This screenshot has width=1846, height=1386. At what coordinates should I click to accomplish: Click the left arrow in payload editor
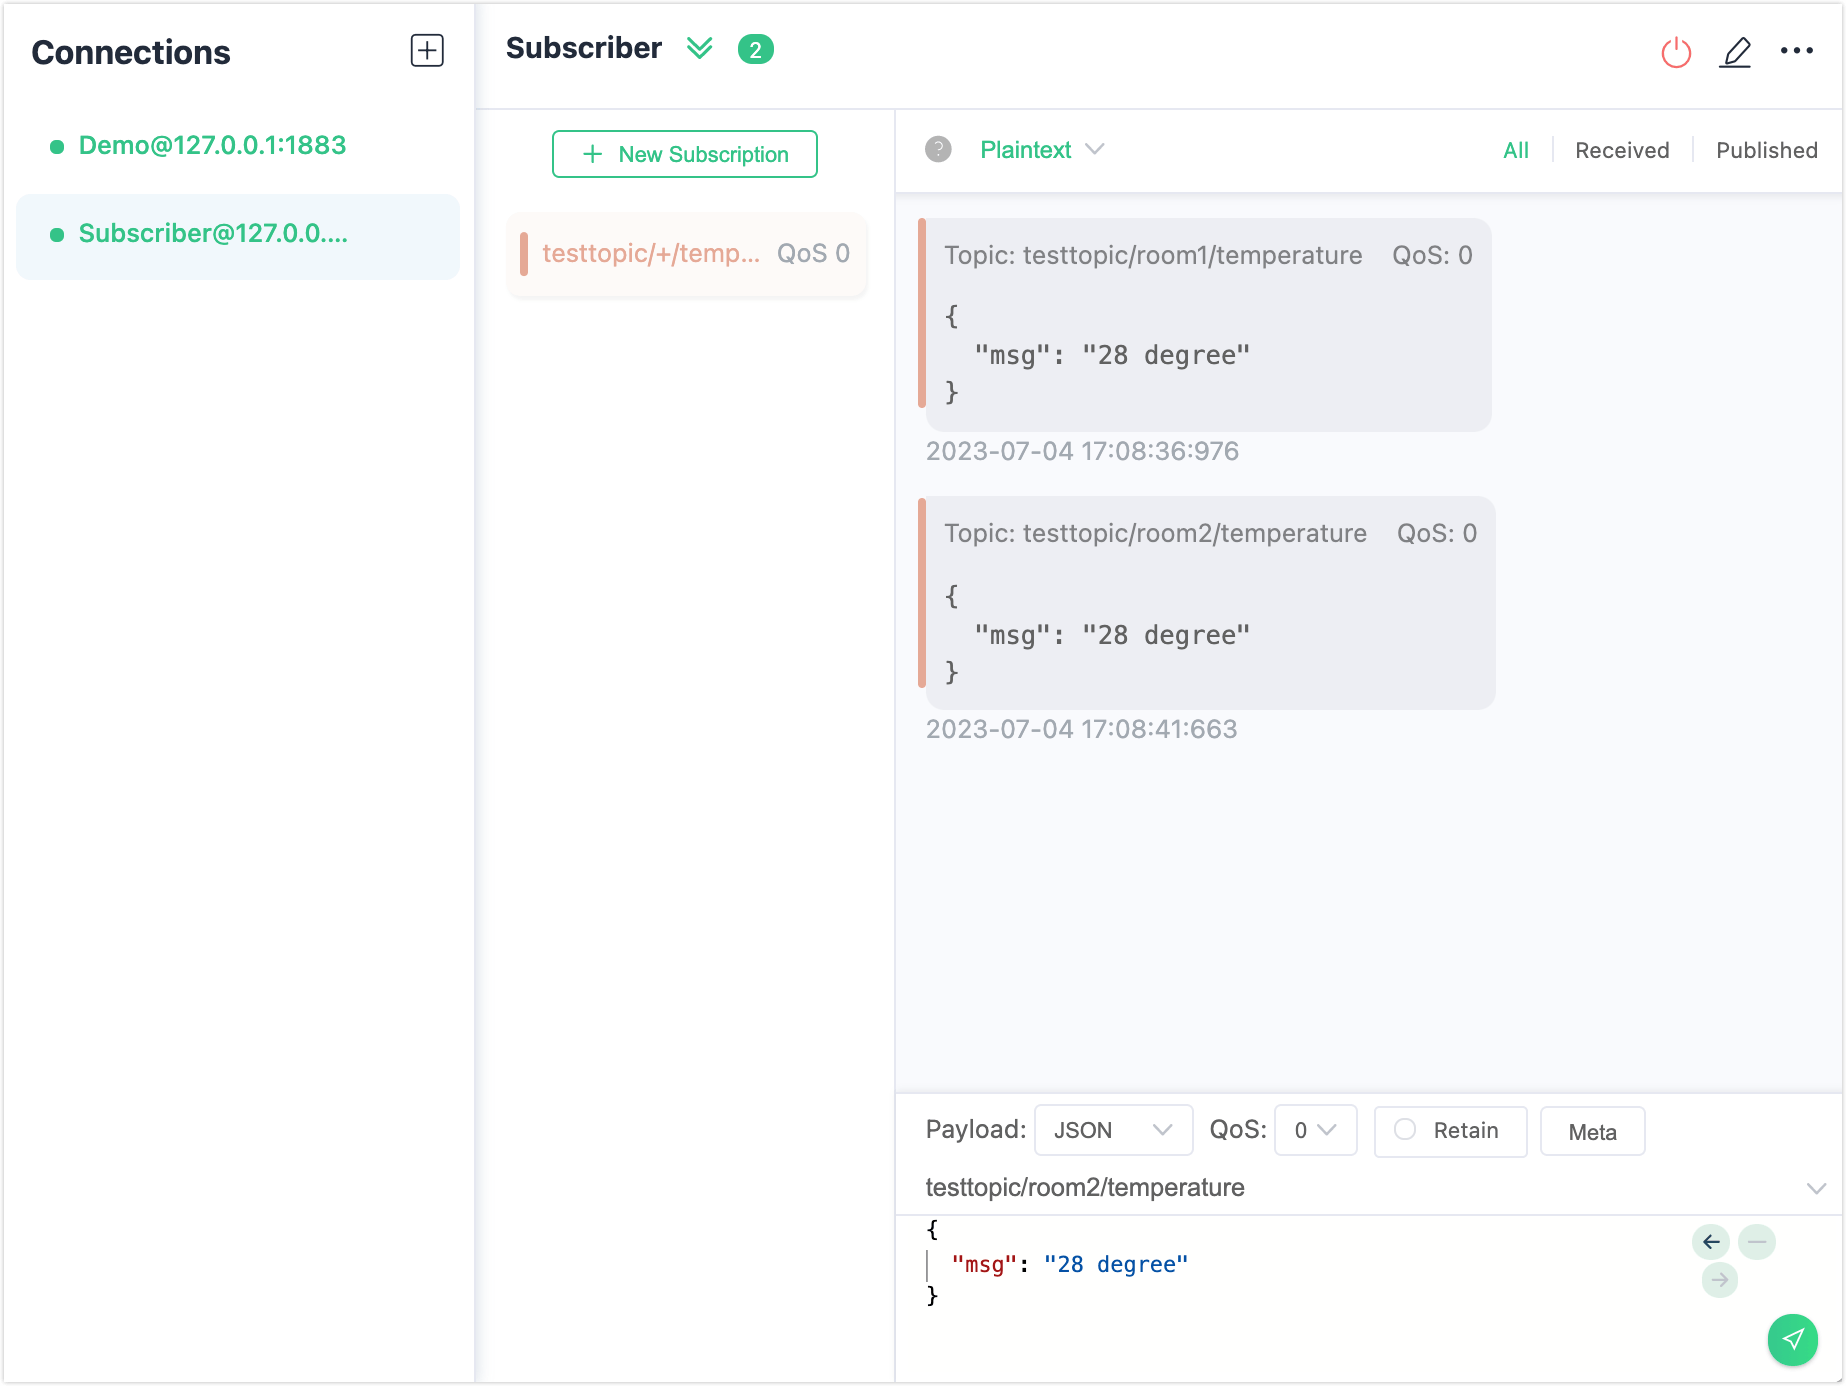click(1712, 1241)
